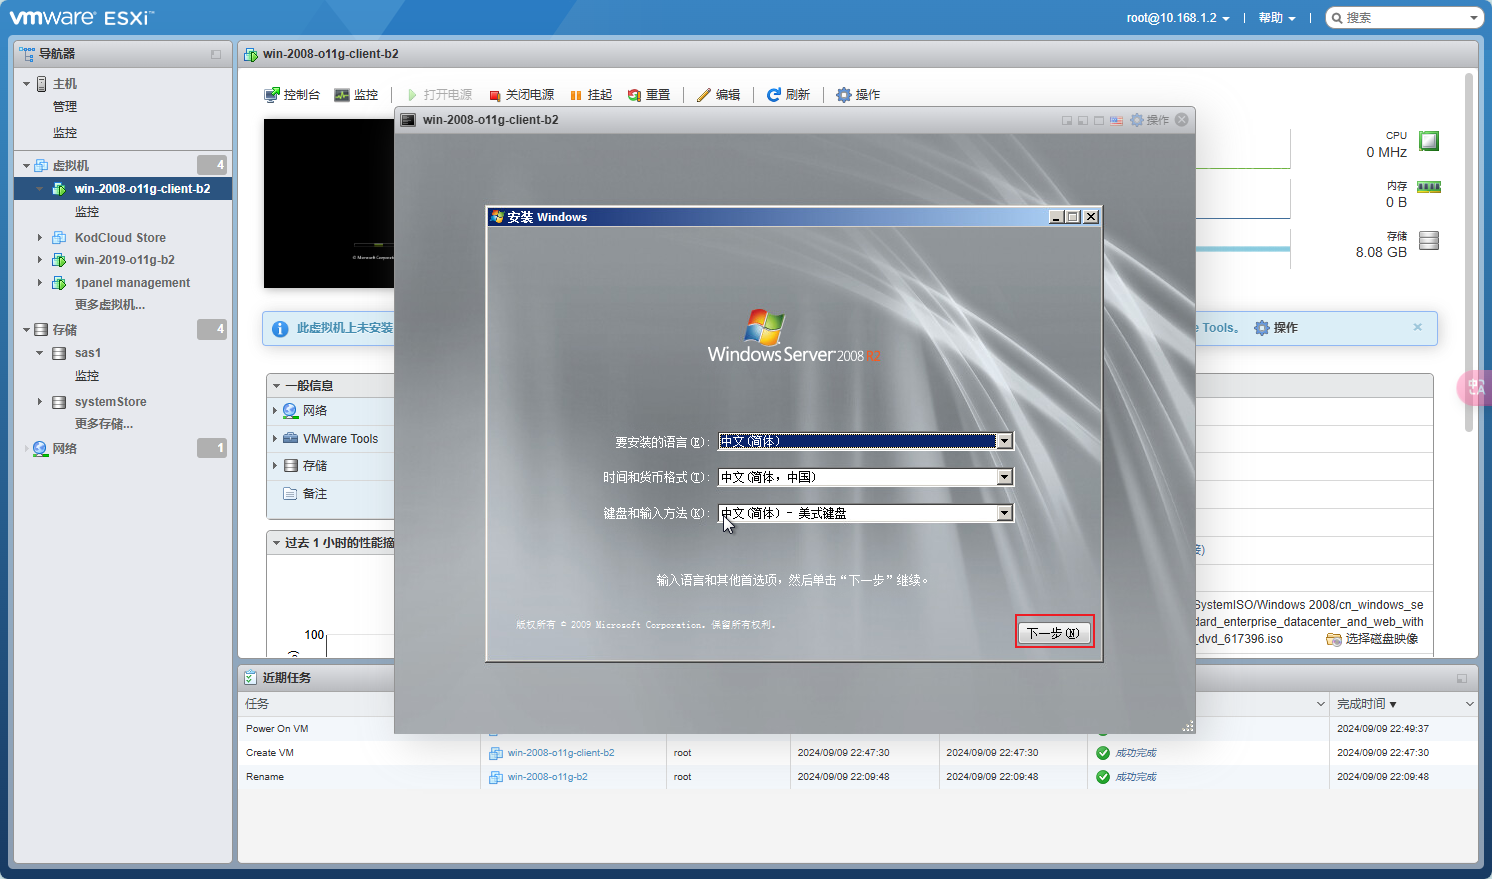Click the 挂起 suspend toolbar button
1492x879 pixels.
click(x=591, y=95)
